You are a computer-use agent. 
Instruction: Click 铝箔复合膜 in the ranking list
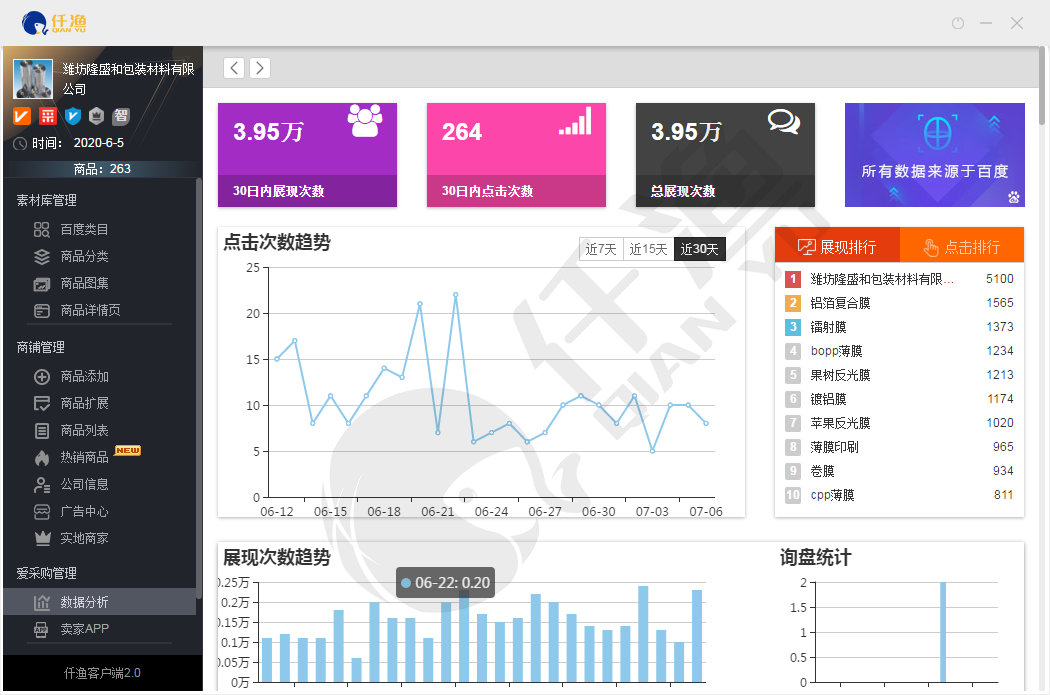pyautogui.click(x=840, y=303)
